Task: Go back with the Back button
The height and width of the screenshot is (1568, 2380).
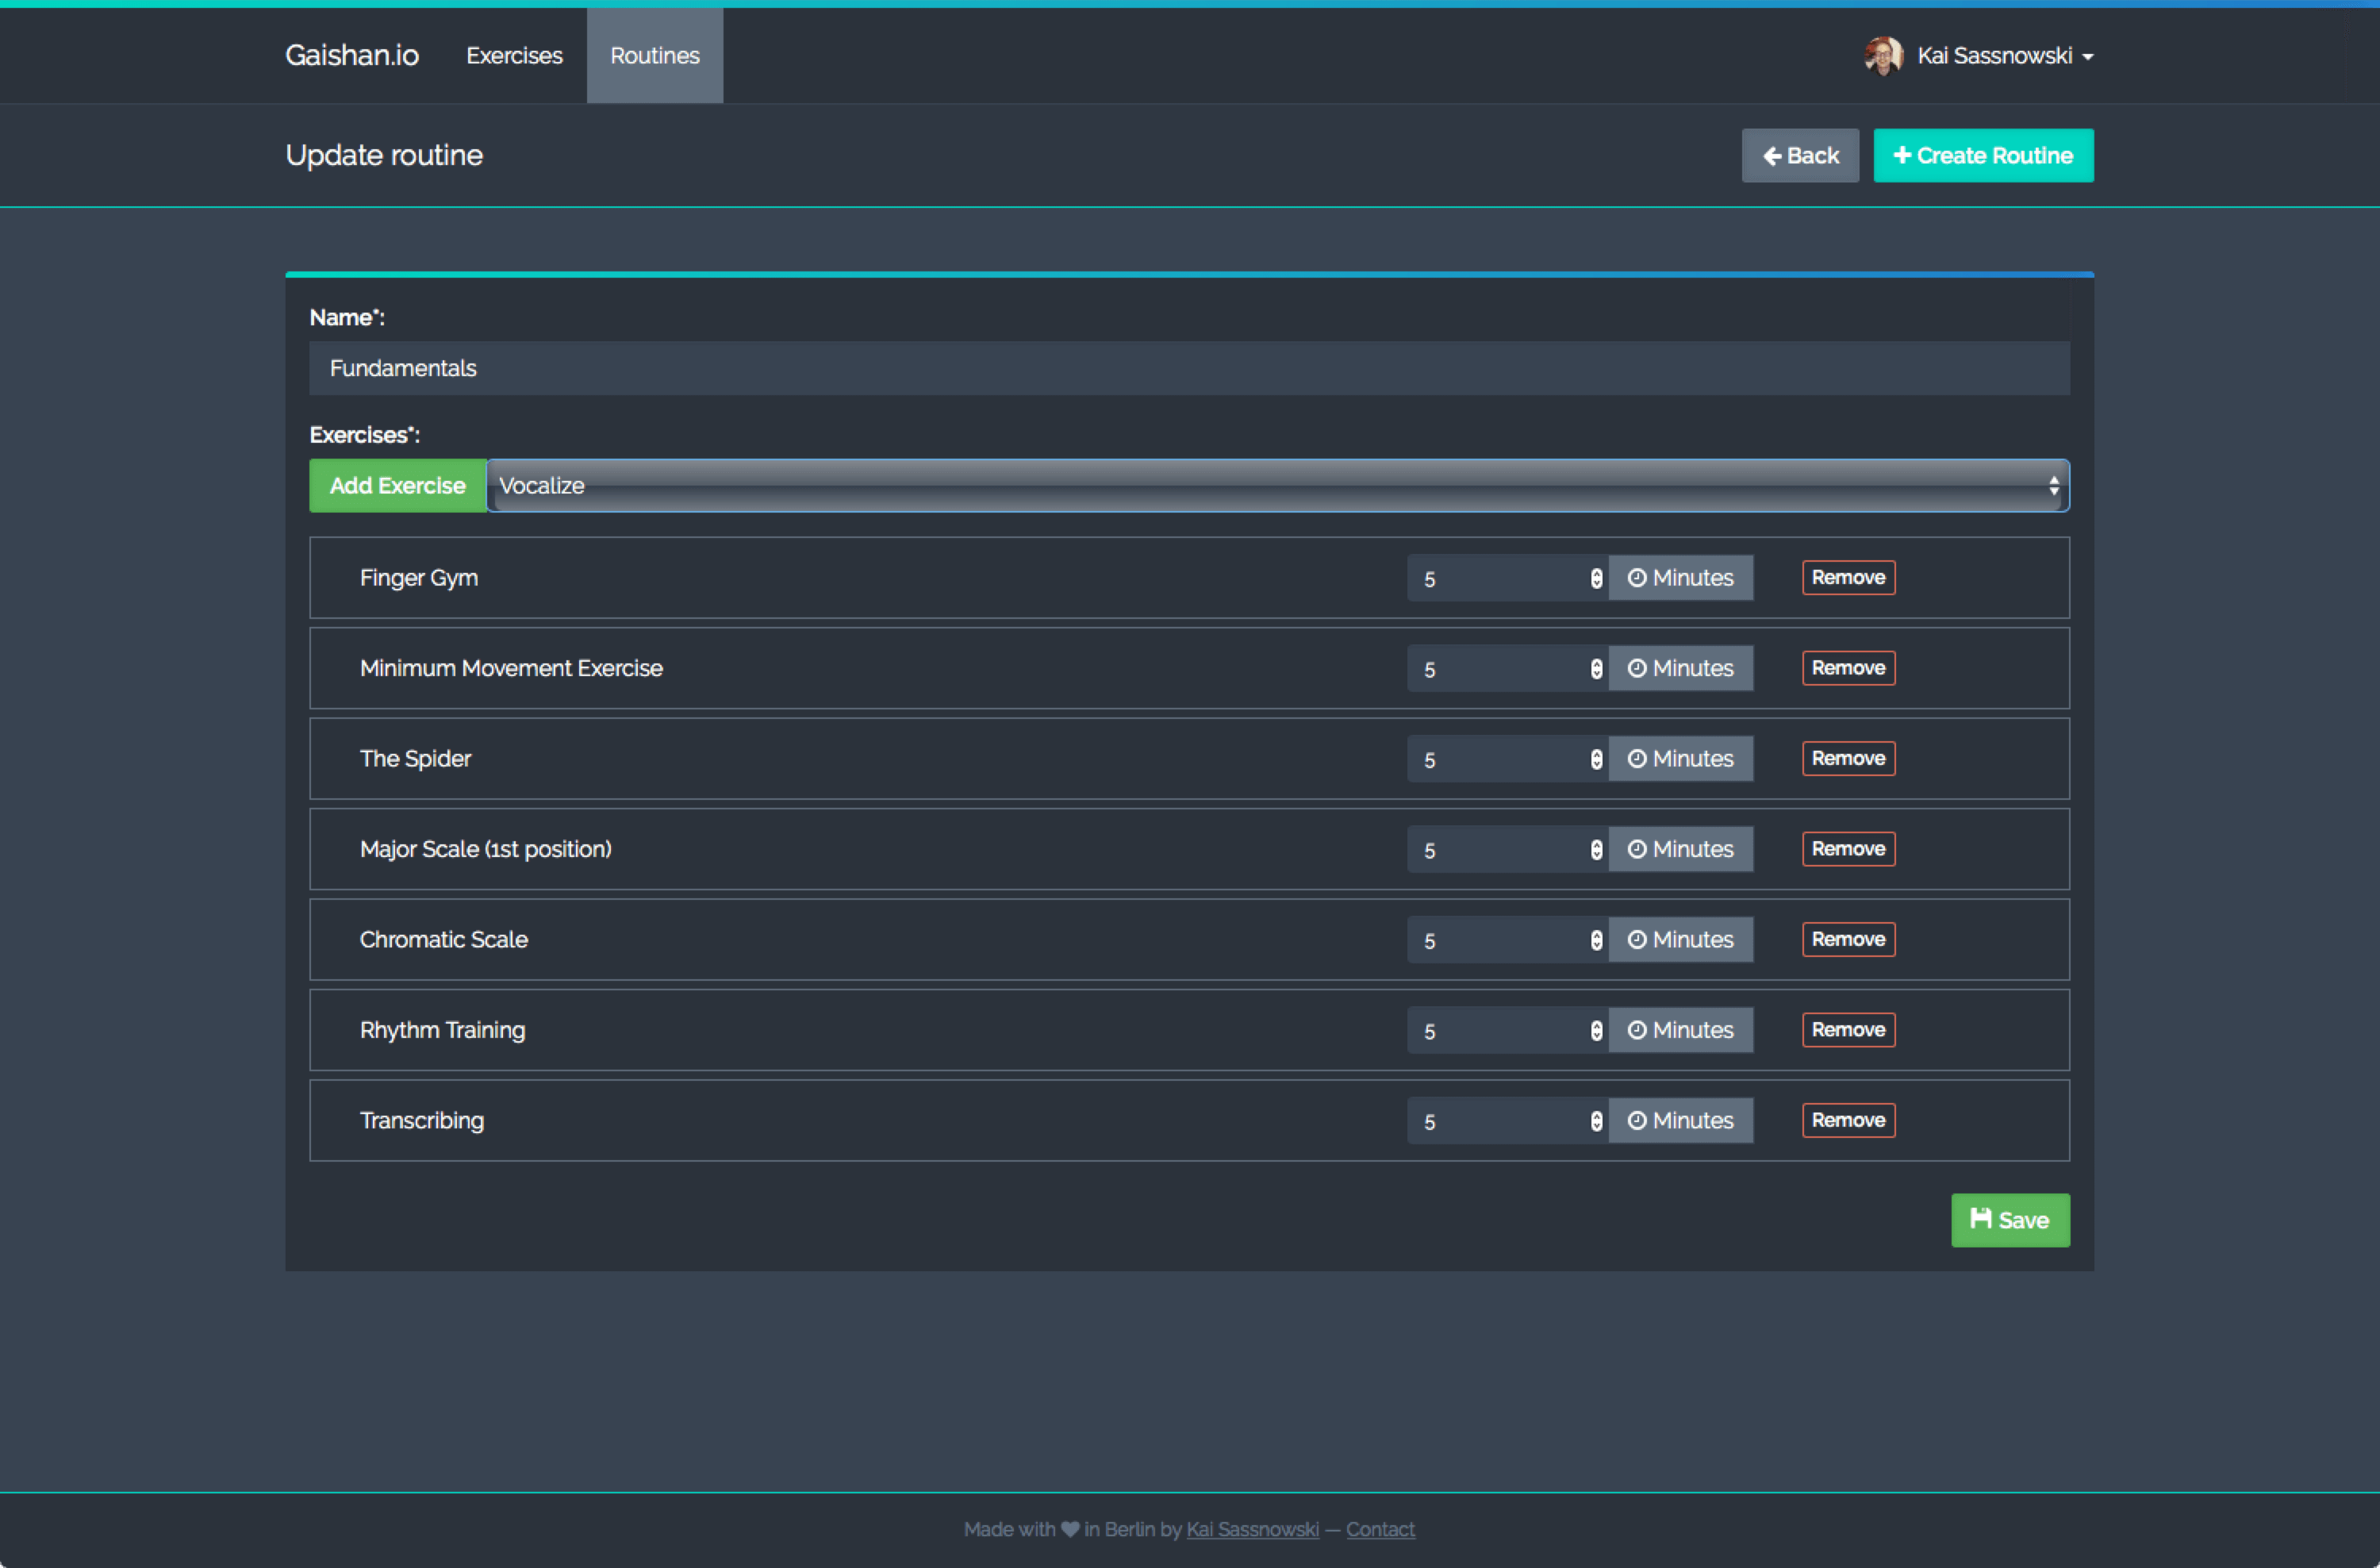Action: (1800, 155)
